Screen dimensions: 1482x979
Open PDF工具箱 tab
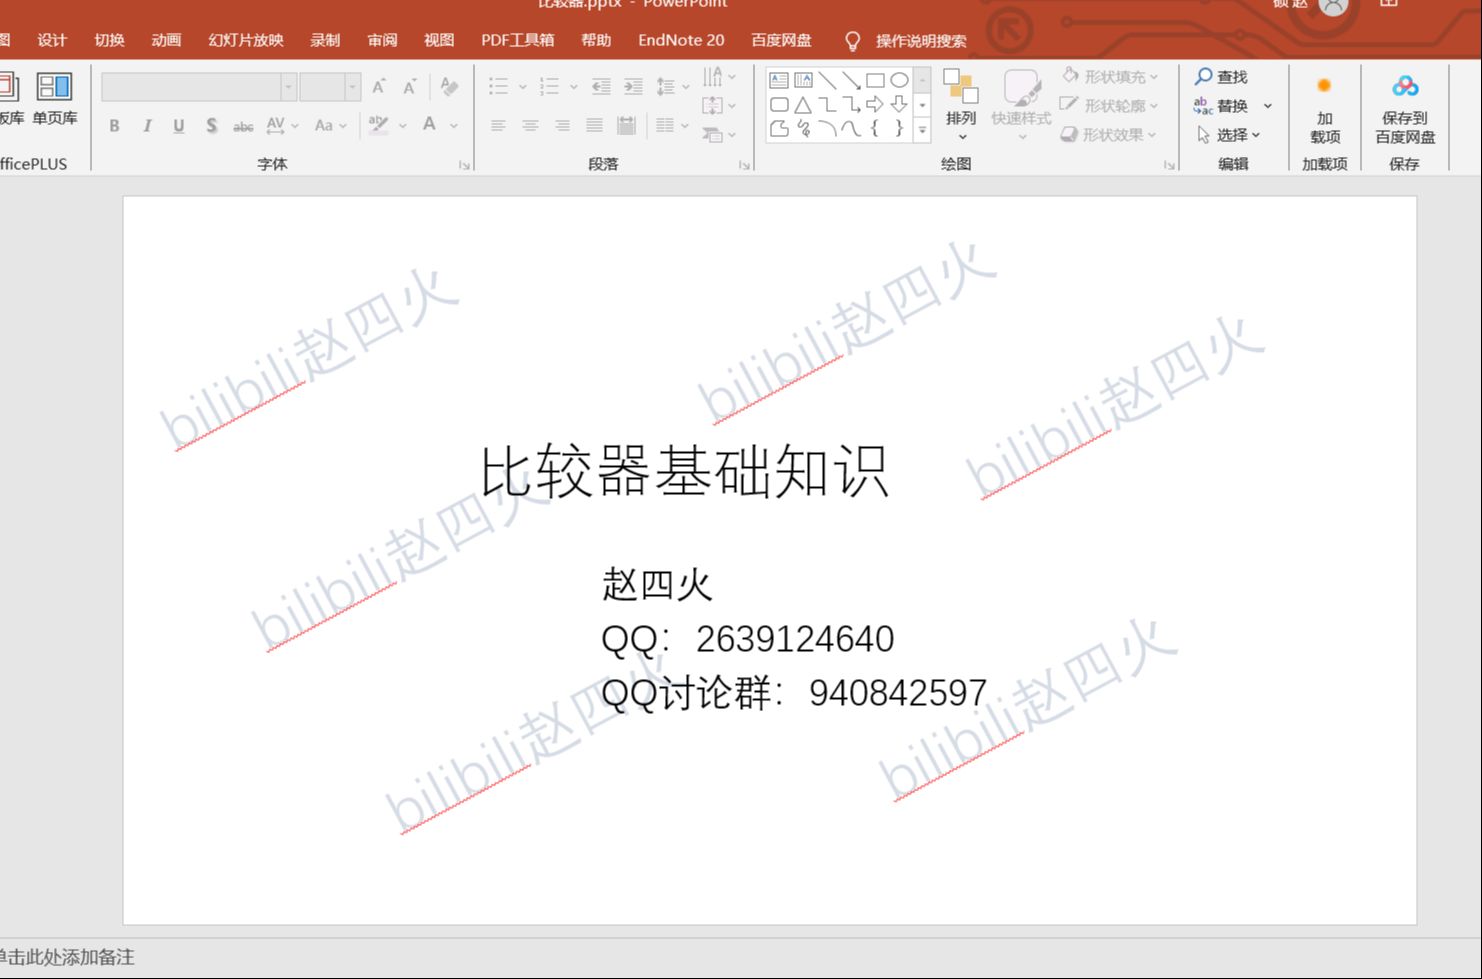point(517,40)
